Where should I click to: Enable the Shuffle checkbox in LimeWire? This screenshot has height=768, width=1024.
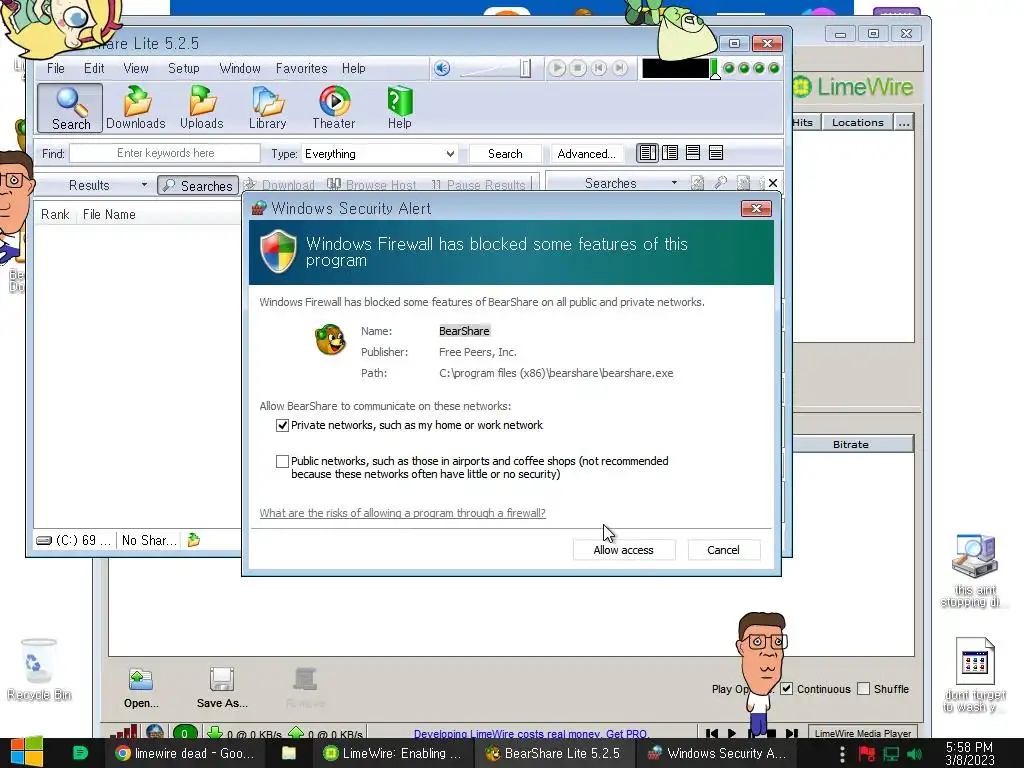click(x=863, y=689)
